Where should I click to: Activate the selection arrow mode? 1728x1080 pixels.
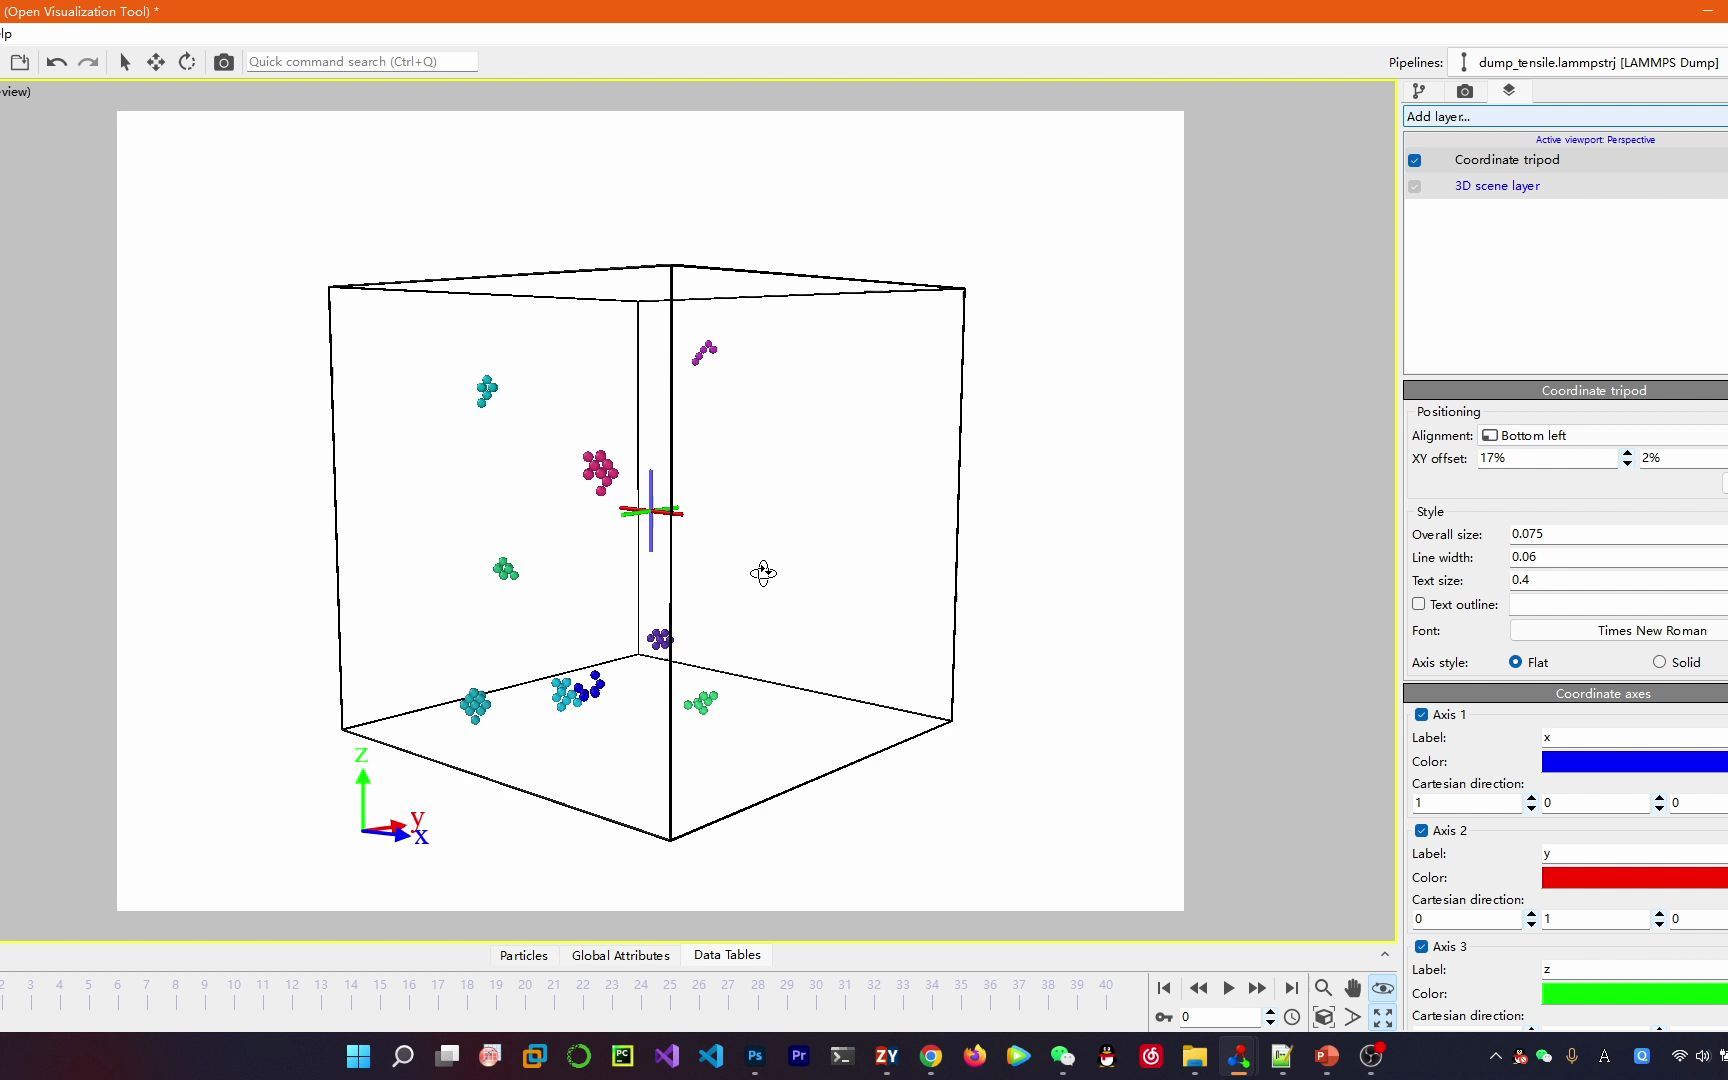[x=125, y=62]
